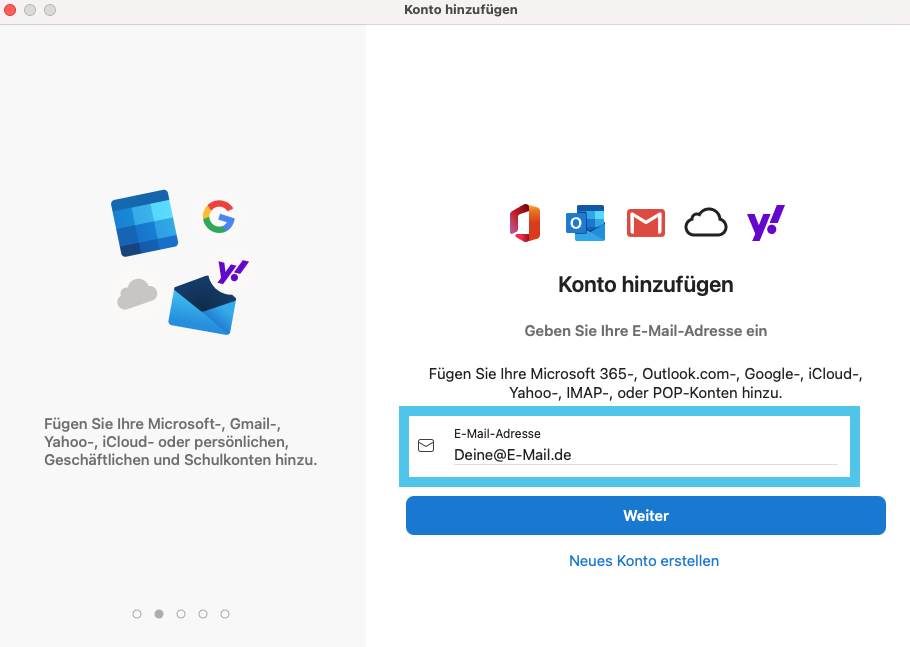Select the first page indicator dot
910x647 pixels.
[x=137, y=614]
